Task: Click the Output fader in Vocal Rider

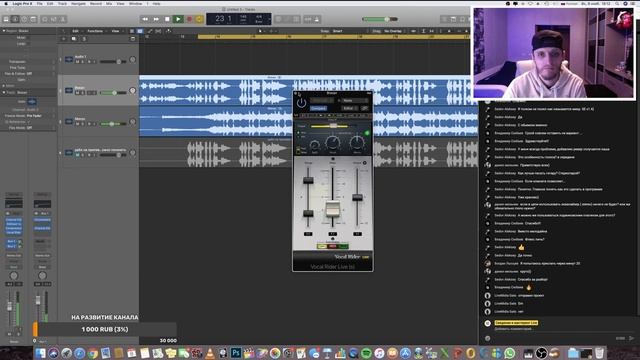Action: [358, 198]
